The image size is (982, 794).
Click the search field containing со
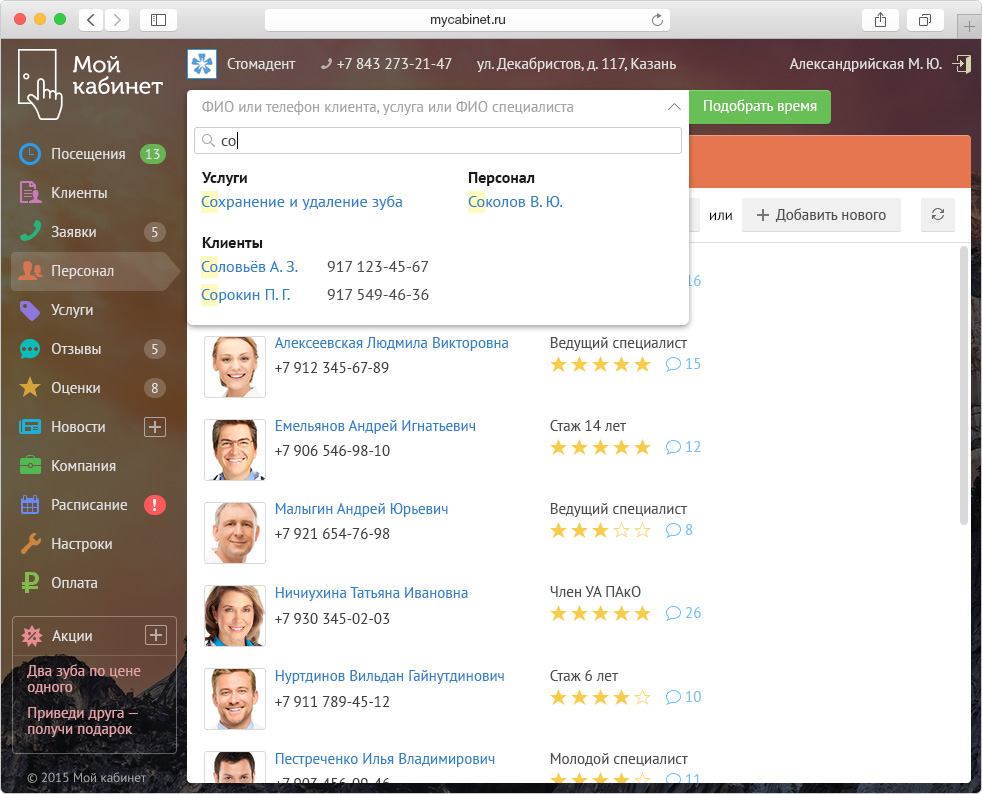438,140
